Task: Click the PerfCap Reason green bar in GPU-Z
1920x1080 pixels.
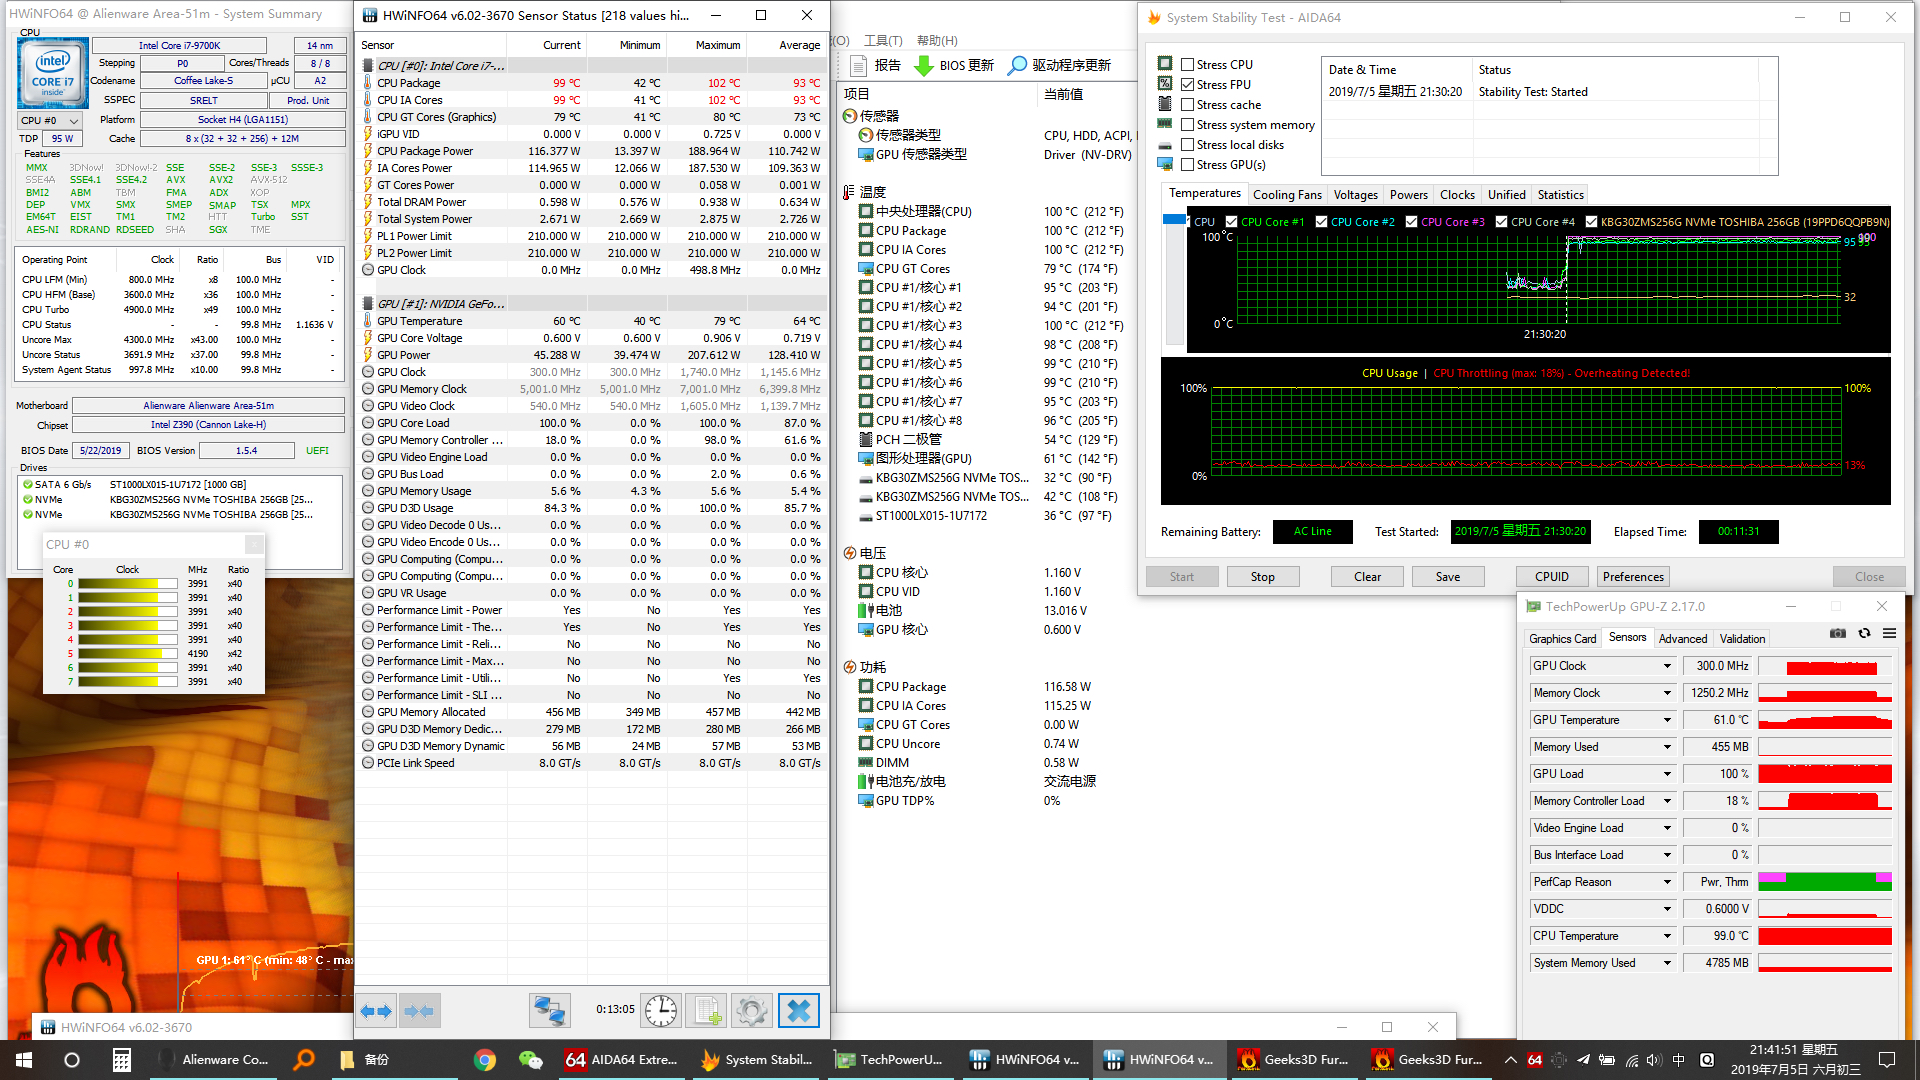Action: click(1825, 882)
